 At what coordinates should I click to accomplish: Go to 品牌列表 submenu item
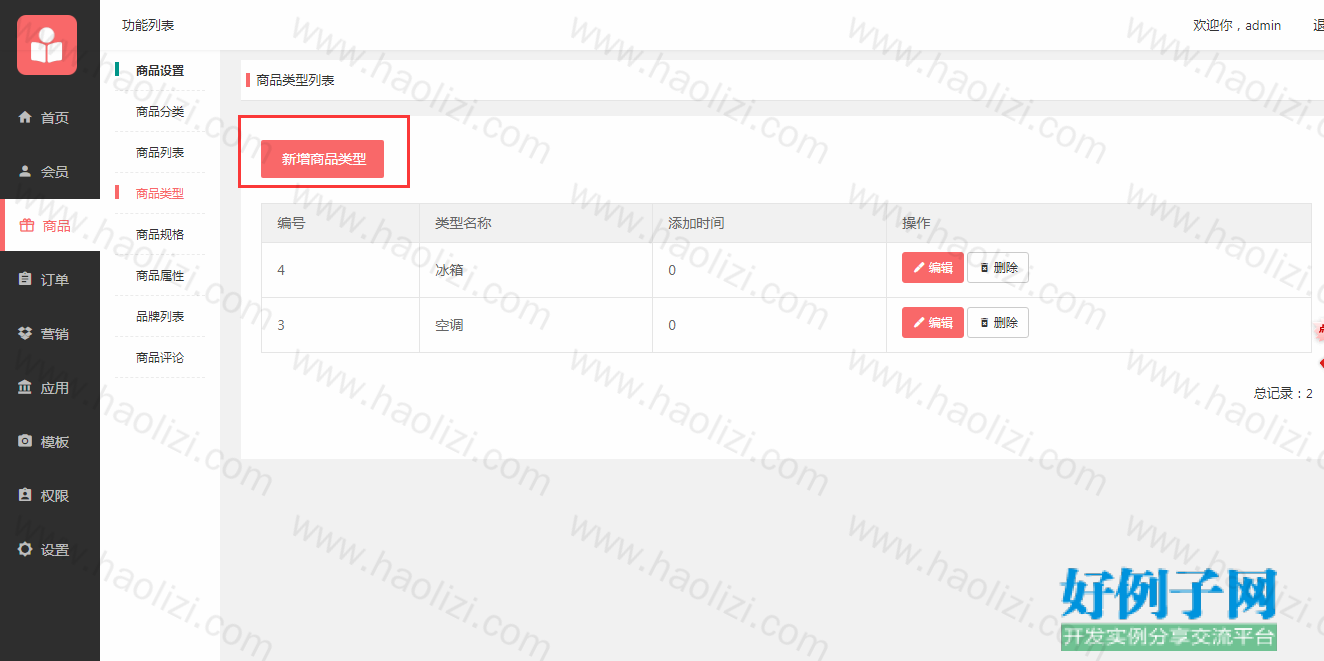160,317
